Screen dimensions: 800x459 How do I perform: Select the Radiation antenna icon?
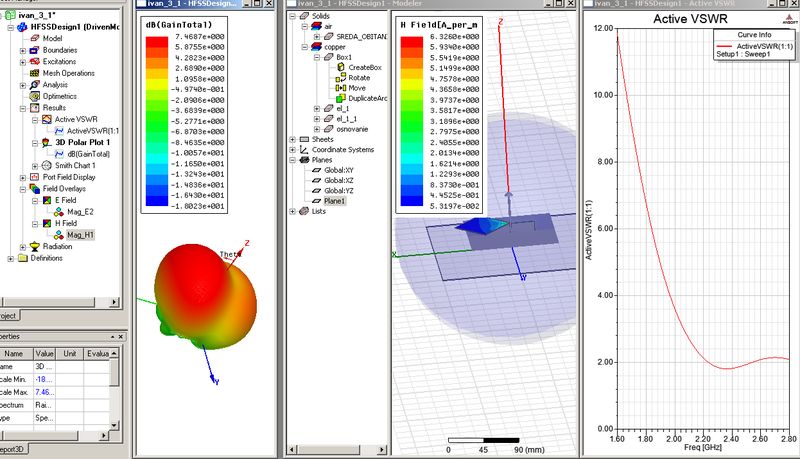[35, 246]
